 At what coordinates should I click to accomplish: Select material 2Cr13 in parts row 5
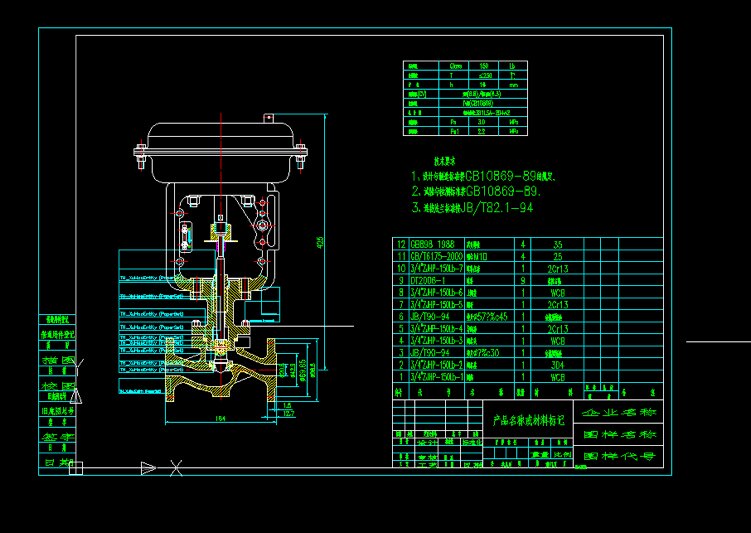click(x=558, y=329)
